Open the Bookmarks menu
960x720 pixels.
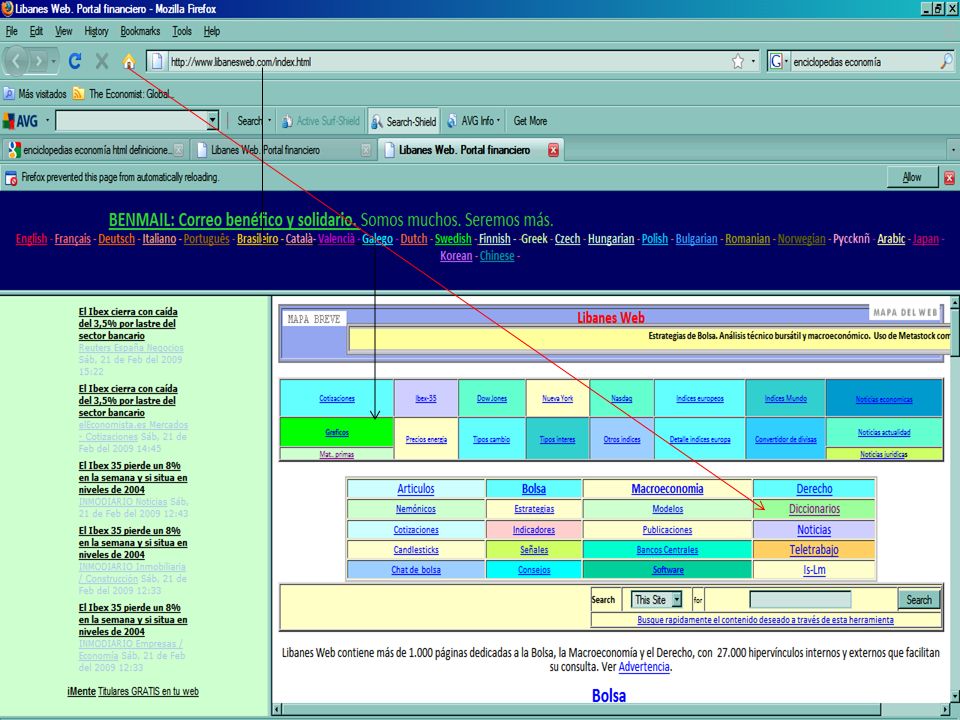(x=140, y=31)
